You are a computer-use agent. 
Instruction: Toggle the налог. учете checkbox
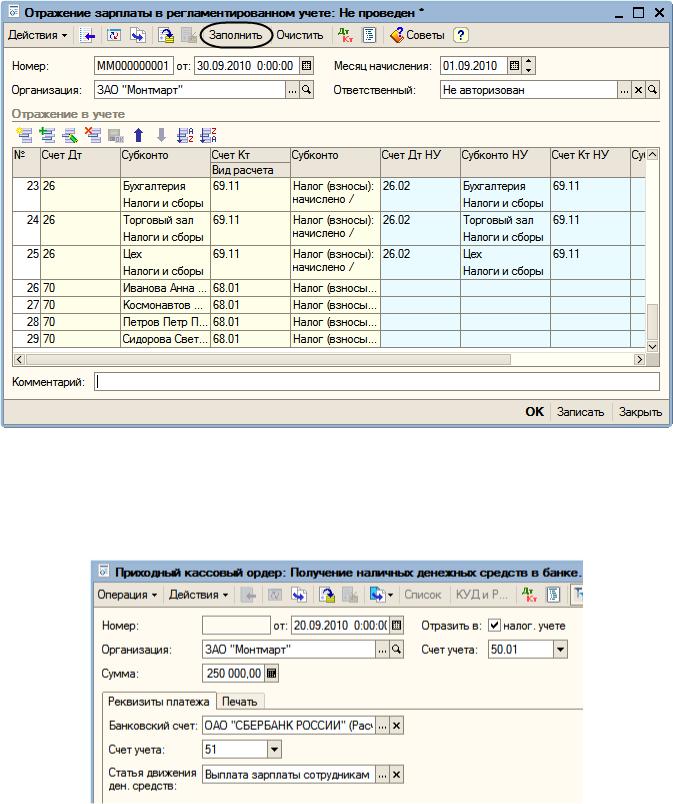click(494, 626)
